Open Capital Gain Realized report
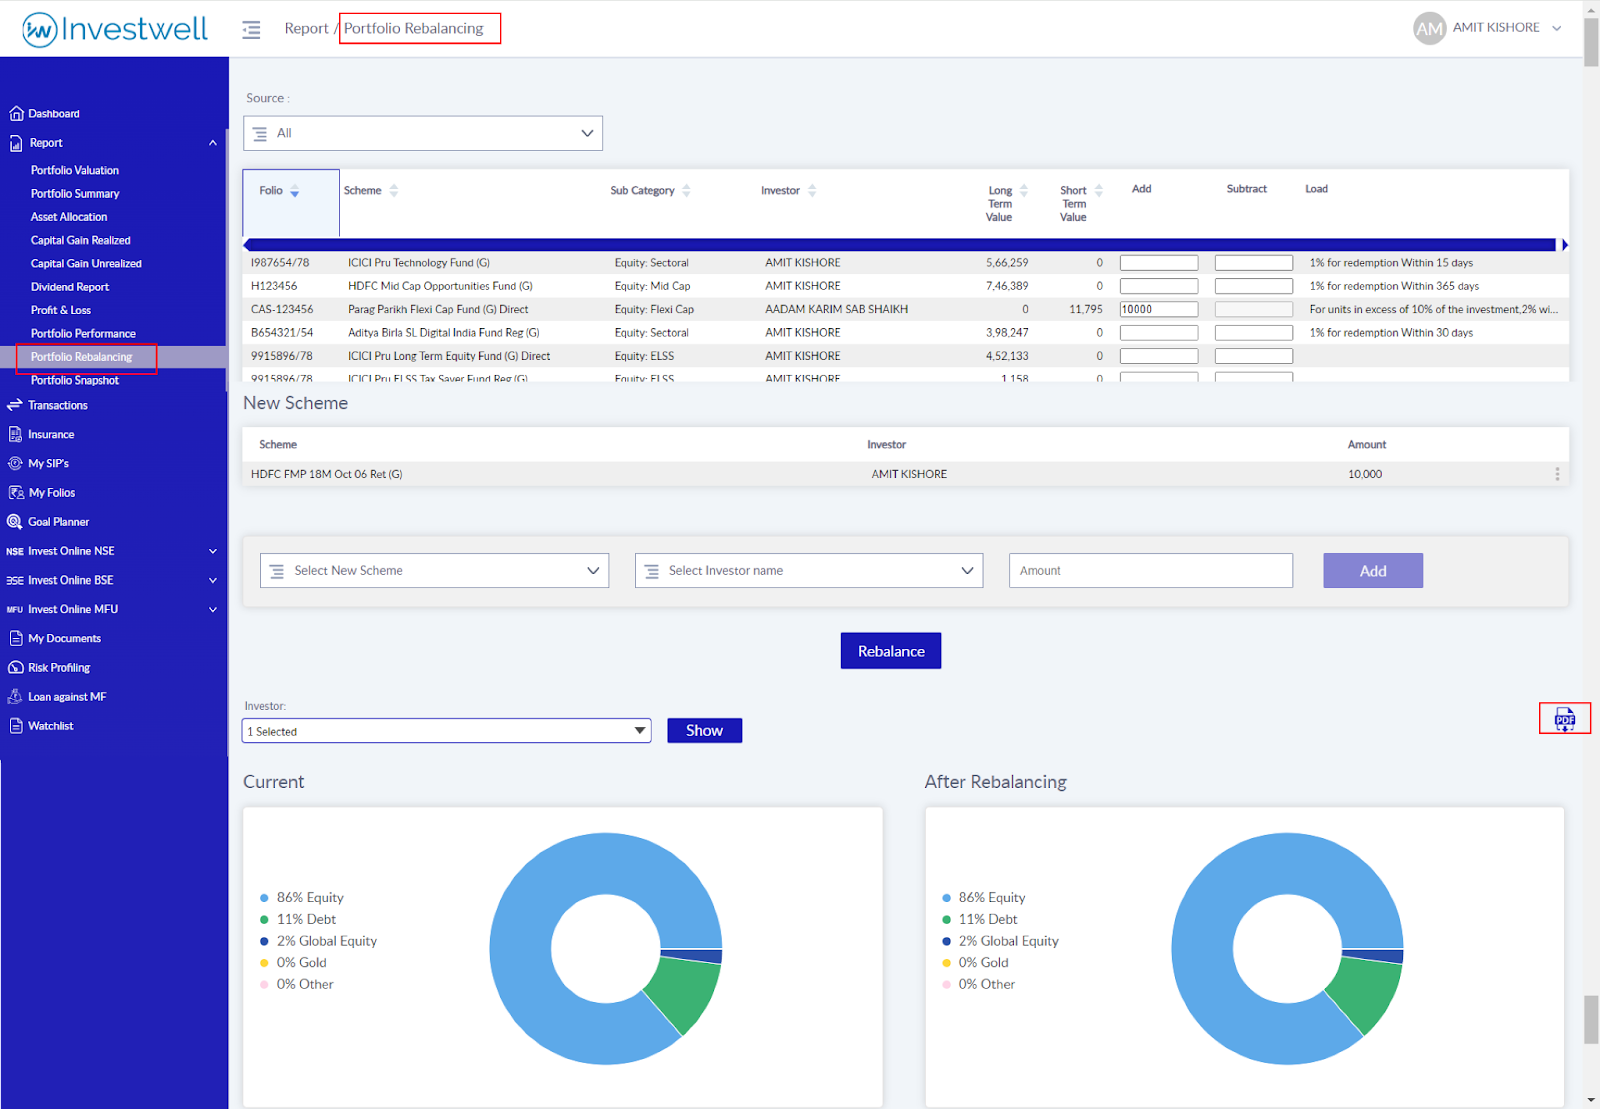Screen dimensions: 1600x1109 coord(81,240)
